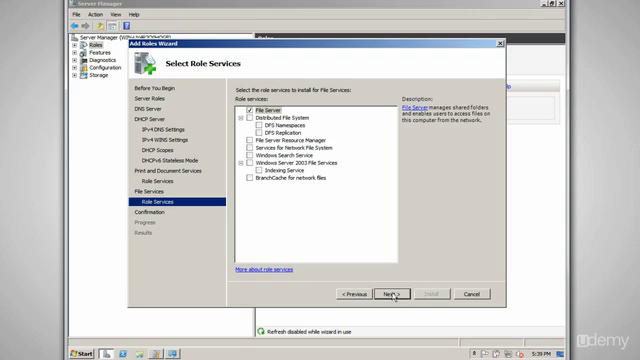This screenshot has height=360, width=640.
Task: Go to DHCPv6 Stateless Mode step
Action: coord(170,161)
